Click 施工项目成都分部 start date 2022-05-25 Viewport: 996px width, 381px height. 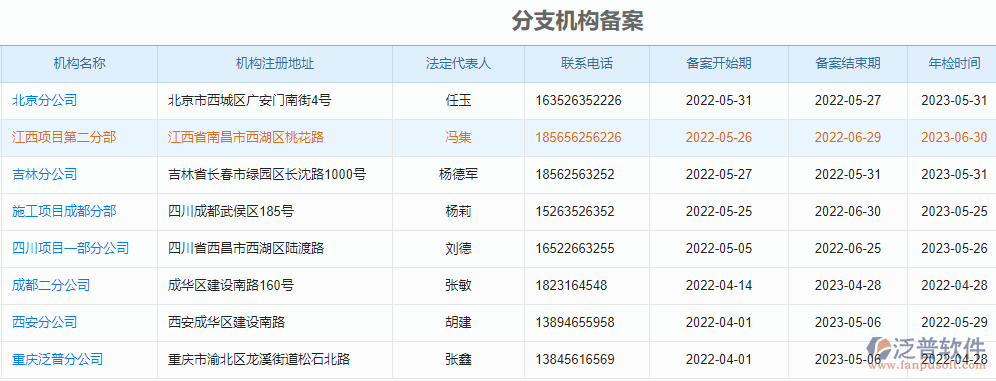coord(719,211)
